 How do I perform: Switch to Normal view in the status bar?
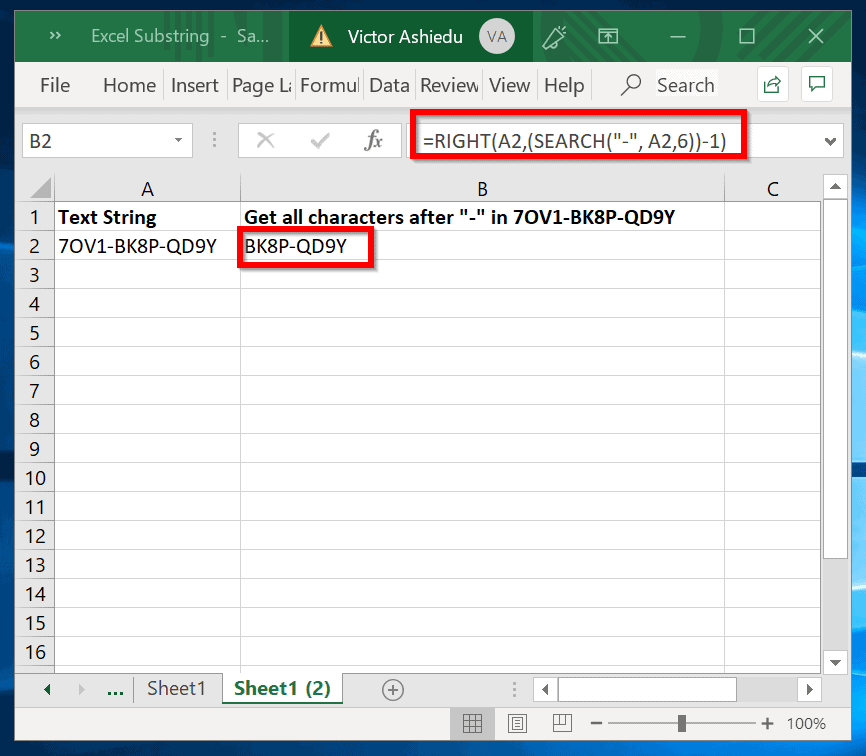[472, 723]
